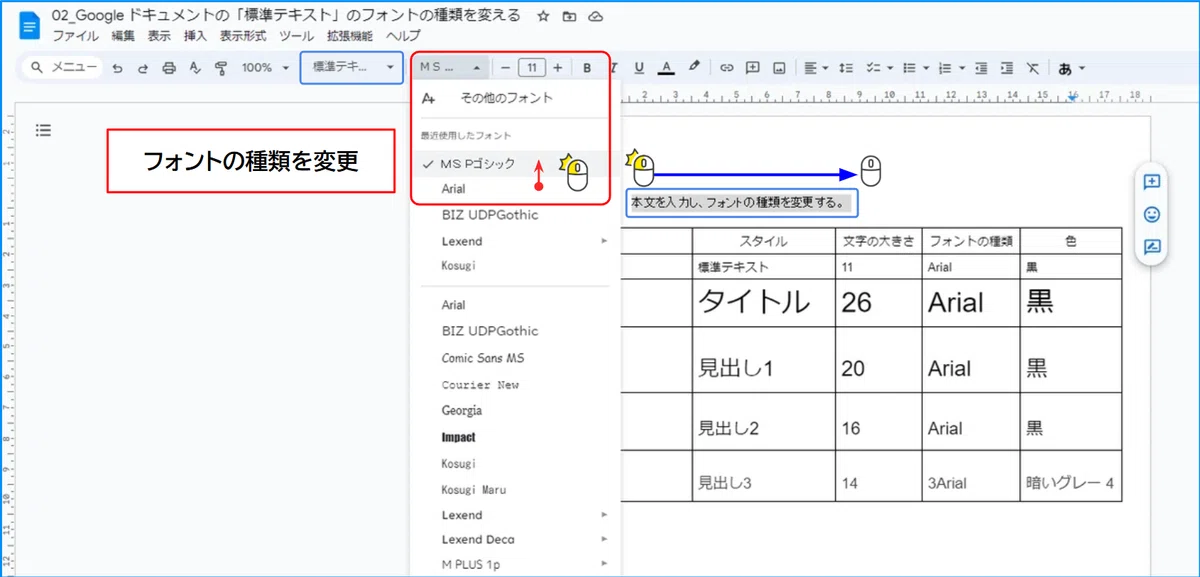This screenshot has width=1200, height=577.
Task: Click the add comment icon at the right margin
Action: pyautogui.click(x=1151, y=182)
